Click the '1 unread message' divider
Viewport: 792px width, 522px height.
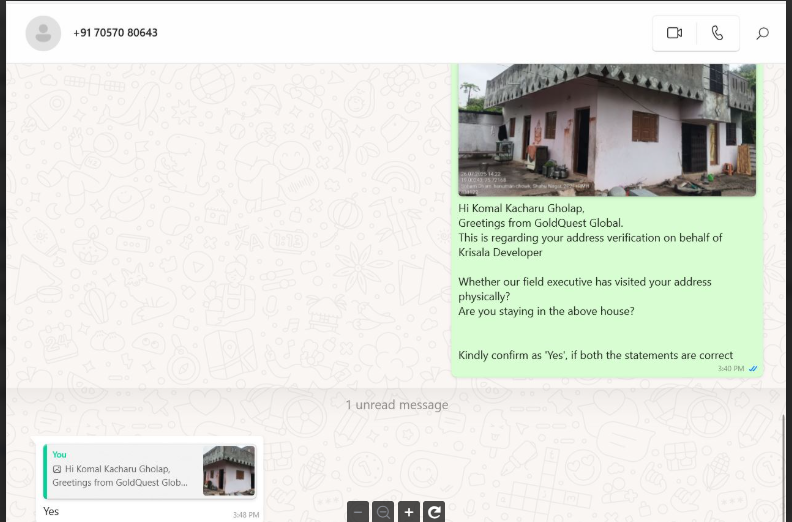[x=396, y=405]
